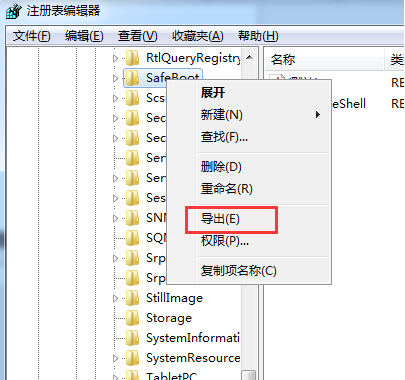
Task: Expand the Scs tree node arrow
Action: click(115, 99)
